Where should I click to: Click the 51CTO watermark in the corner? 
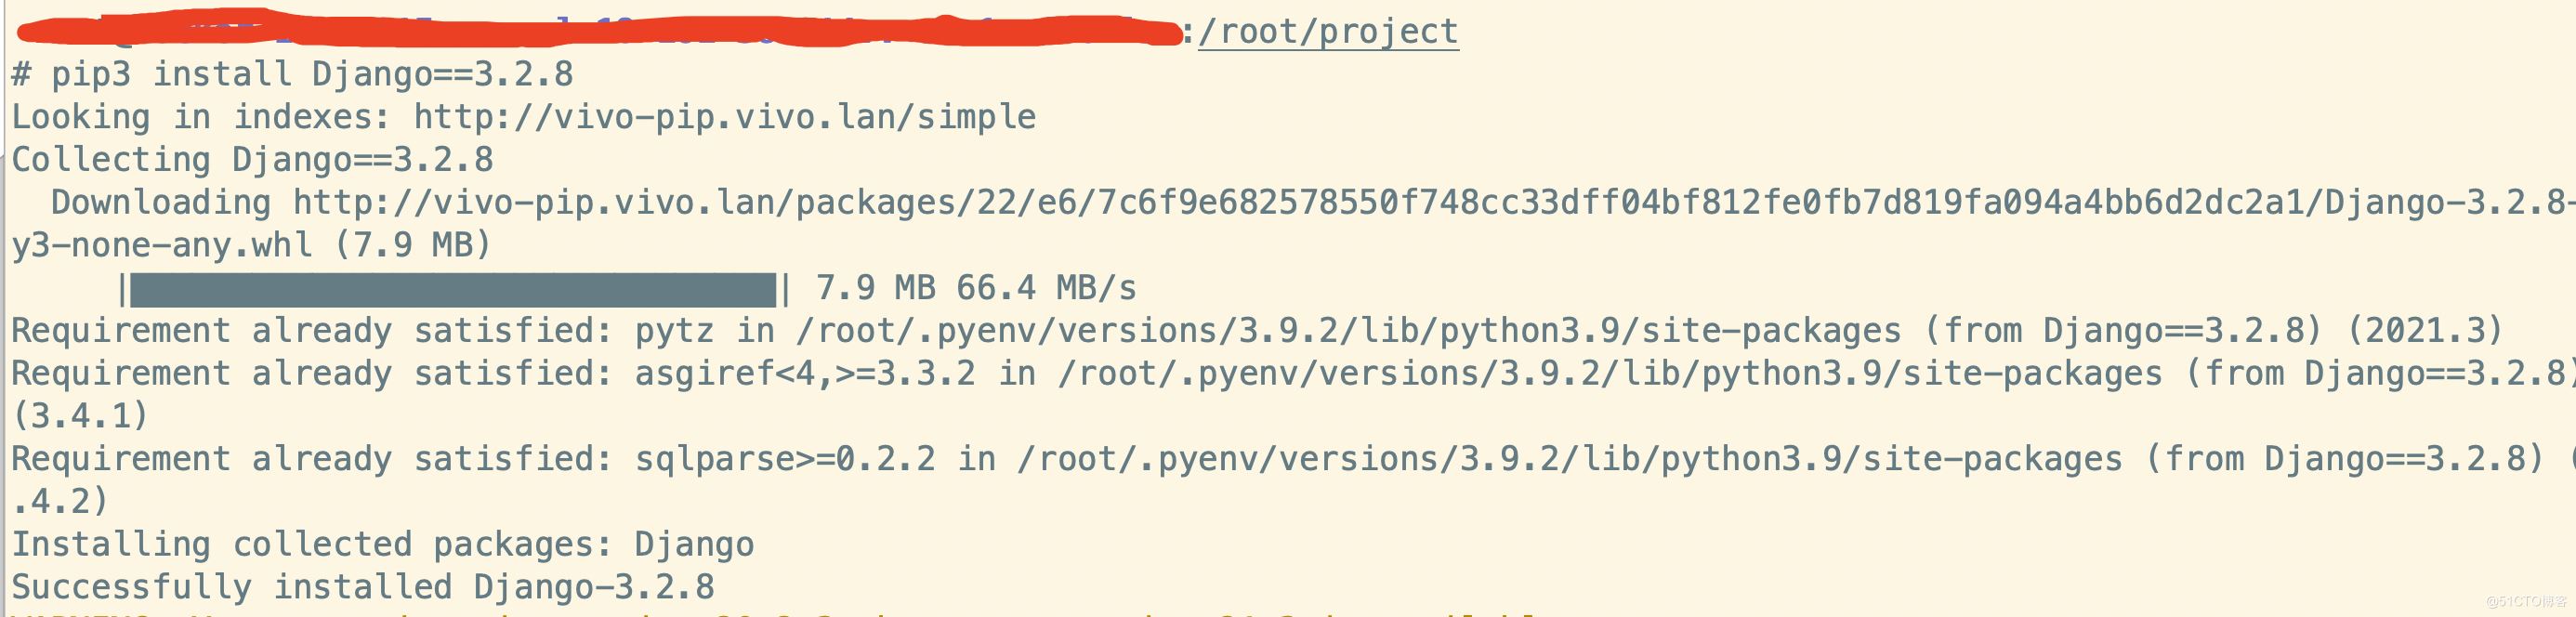(2524, 601)
